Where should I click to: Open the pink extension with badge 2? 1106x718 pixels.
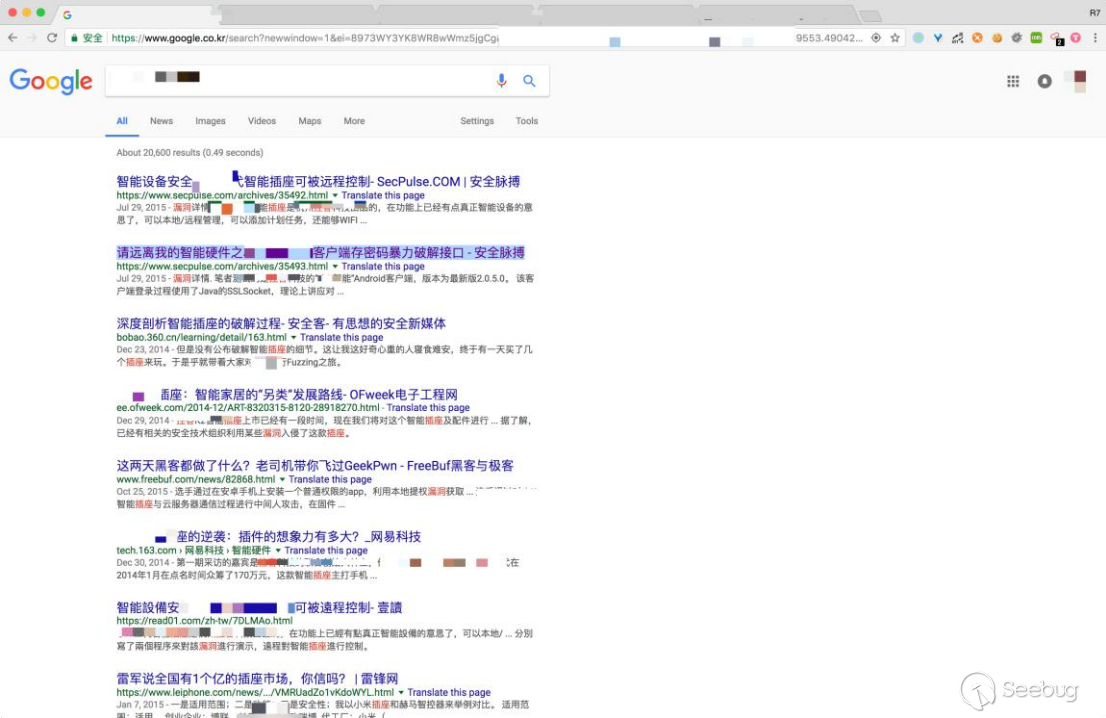(1057, 39)
